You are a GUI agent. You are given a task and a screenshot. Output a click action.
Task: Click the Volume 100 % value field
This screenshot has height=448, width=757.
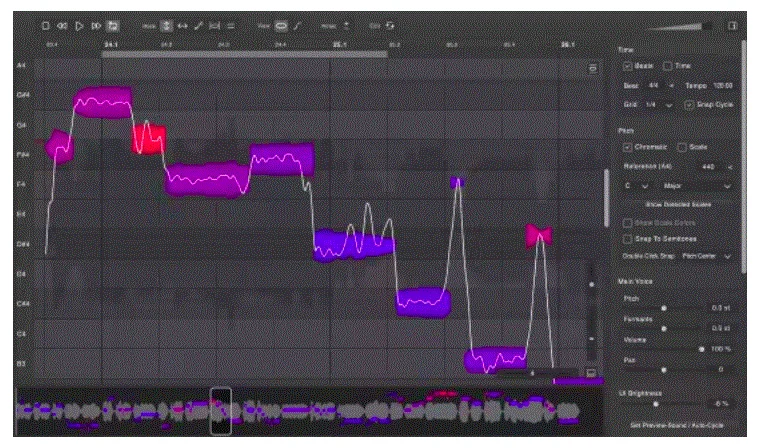point(720,349)
